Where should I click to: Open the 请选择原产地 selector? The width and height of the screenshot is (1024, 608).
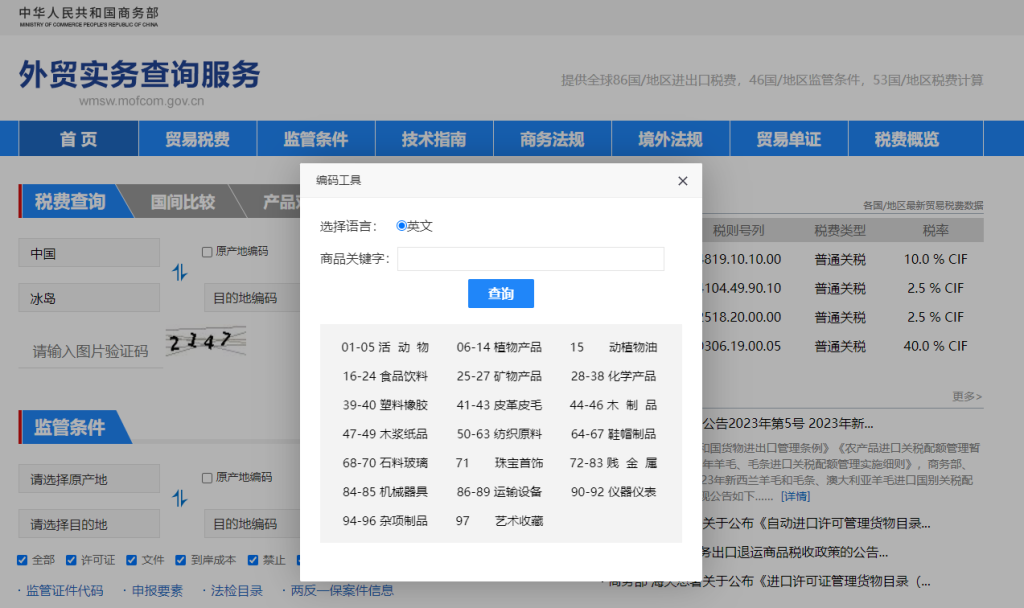click(x=89, y=479)
